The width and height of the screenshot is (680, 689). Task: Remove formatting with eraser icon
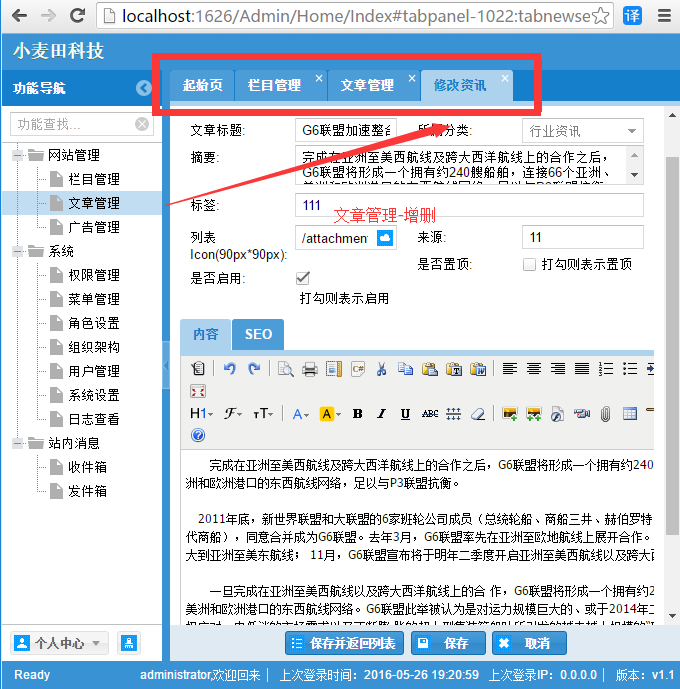pyautogui.click(x=478, y=413)
